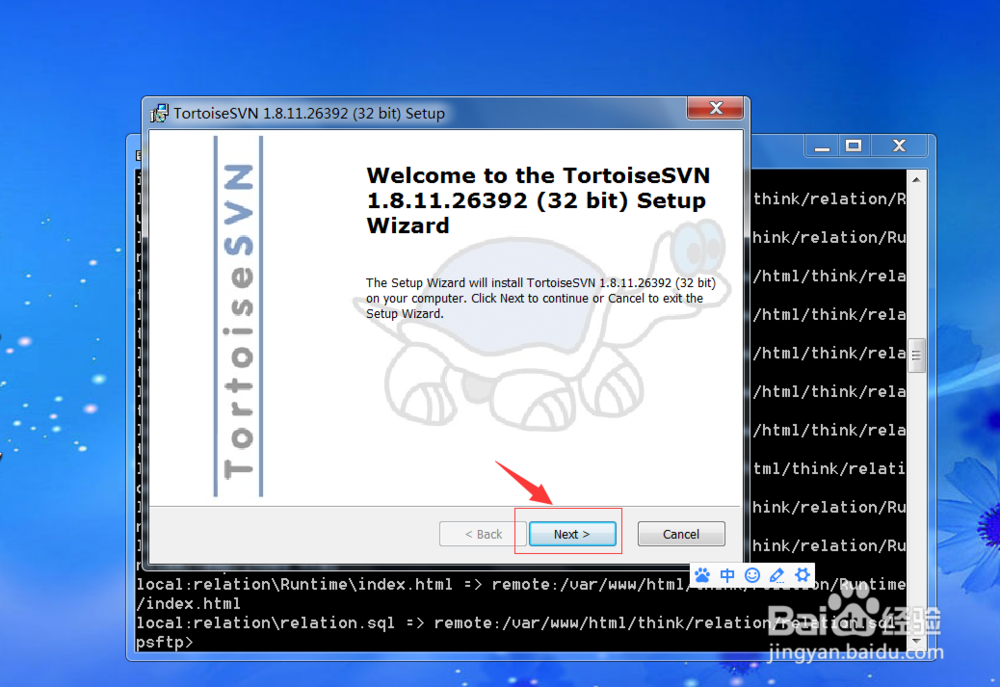Open IME toolbar settings gear
1000x687 pixels.
coord(802,575)
